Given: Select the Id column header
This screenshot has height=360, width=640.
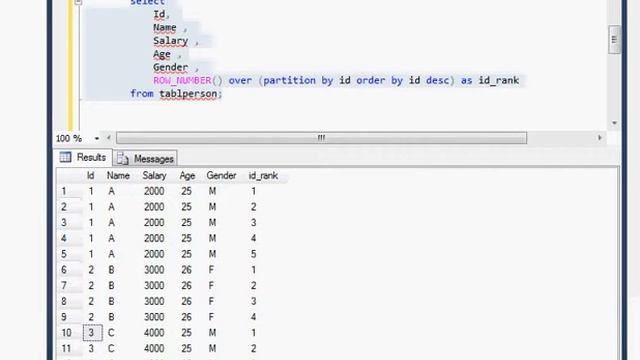Looking at the screenshot, I should coord(91,176).
